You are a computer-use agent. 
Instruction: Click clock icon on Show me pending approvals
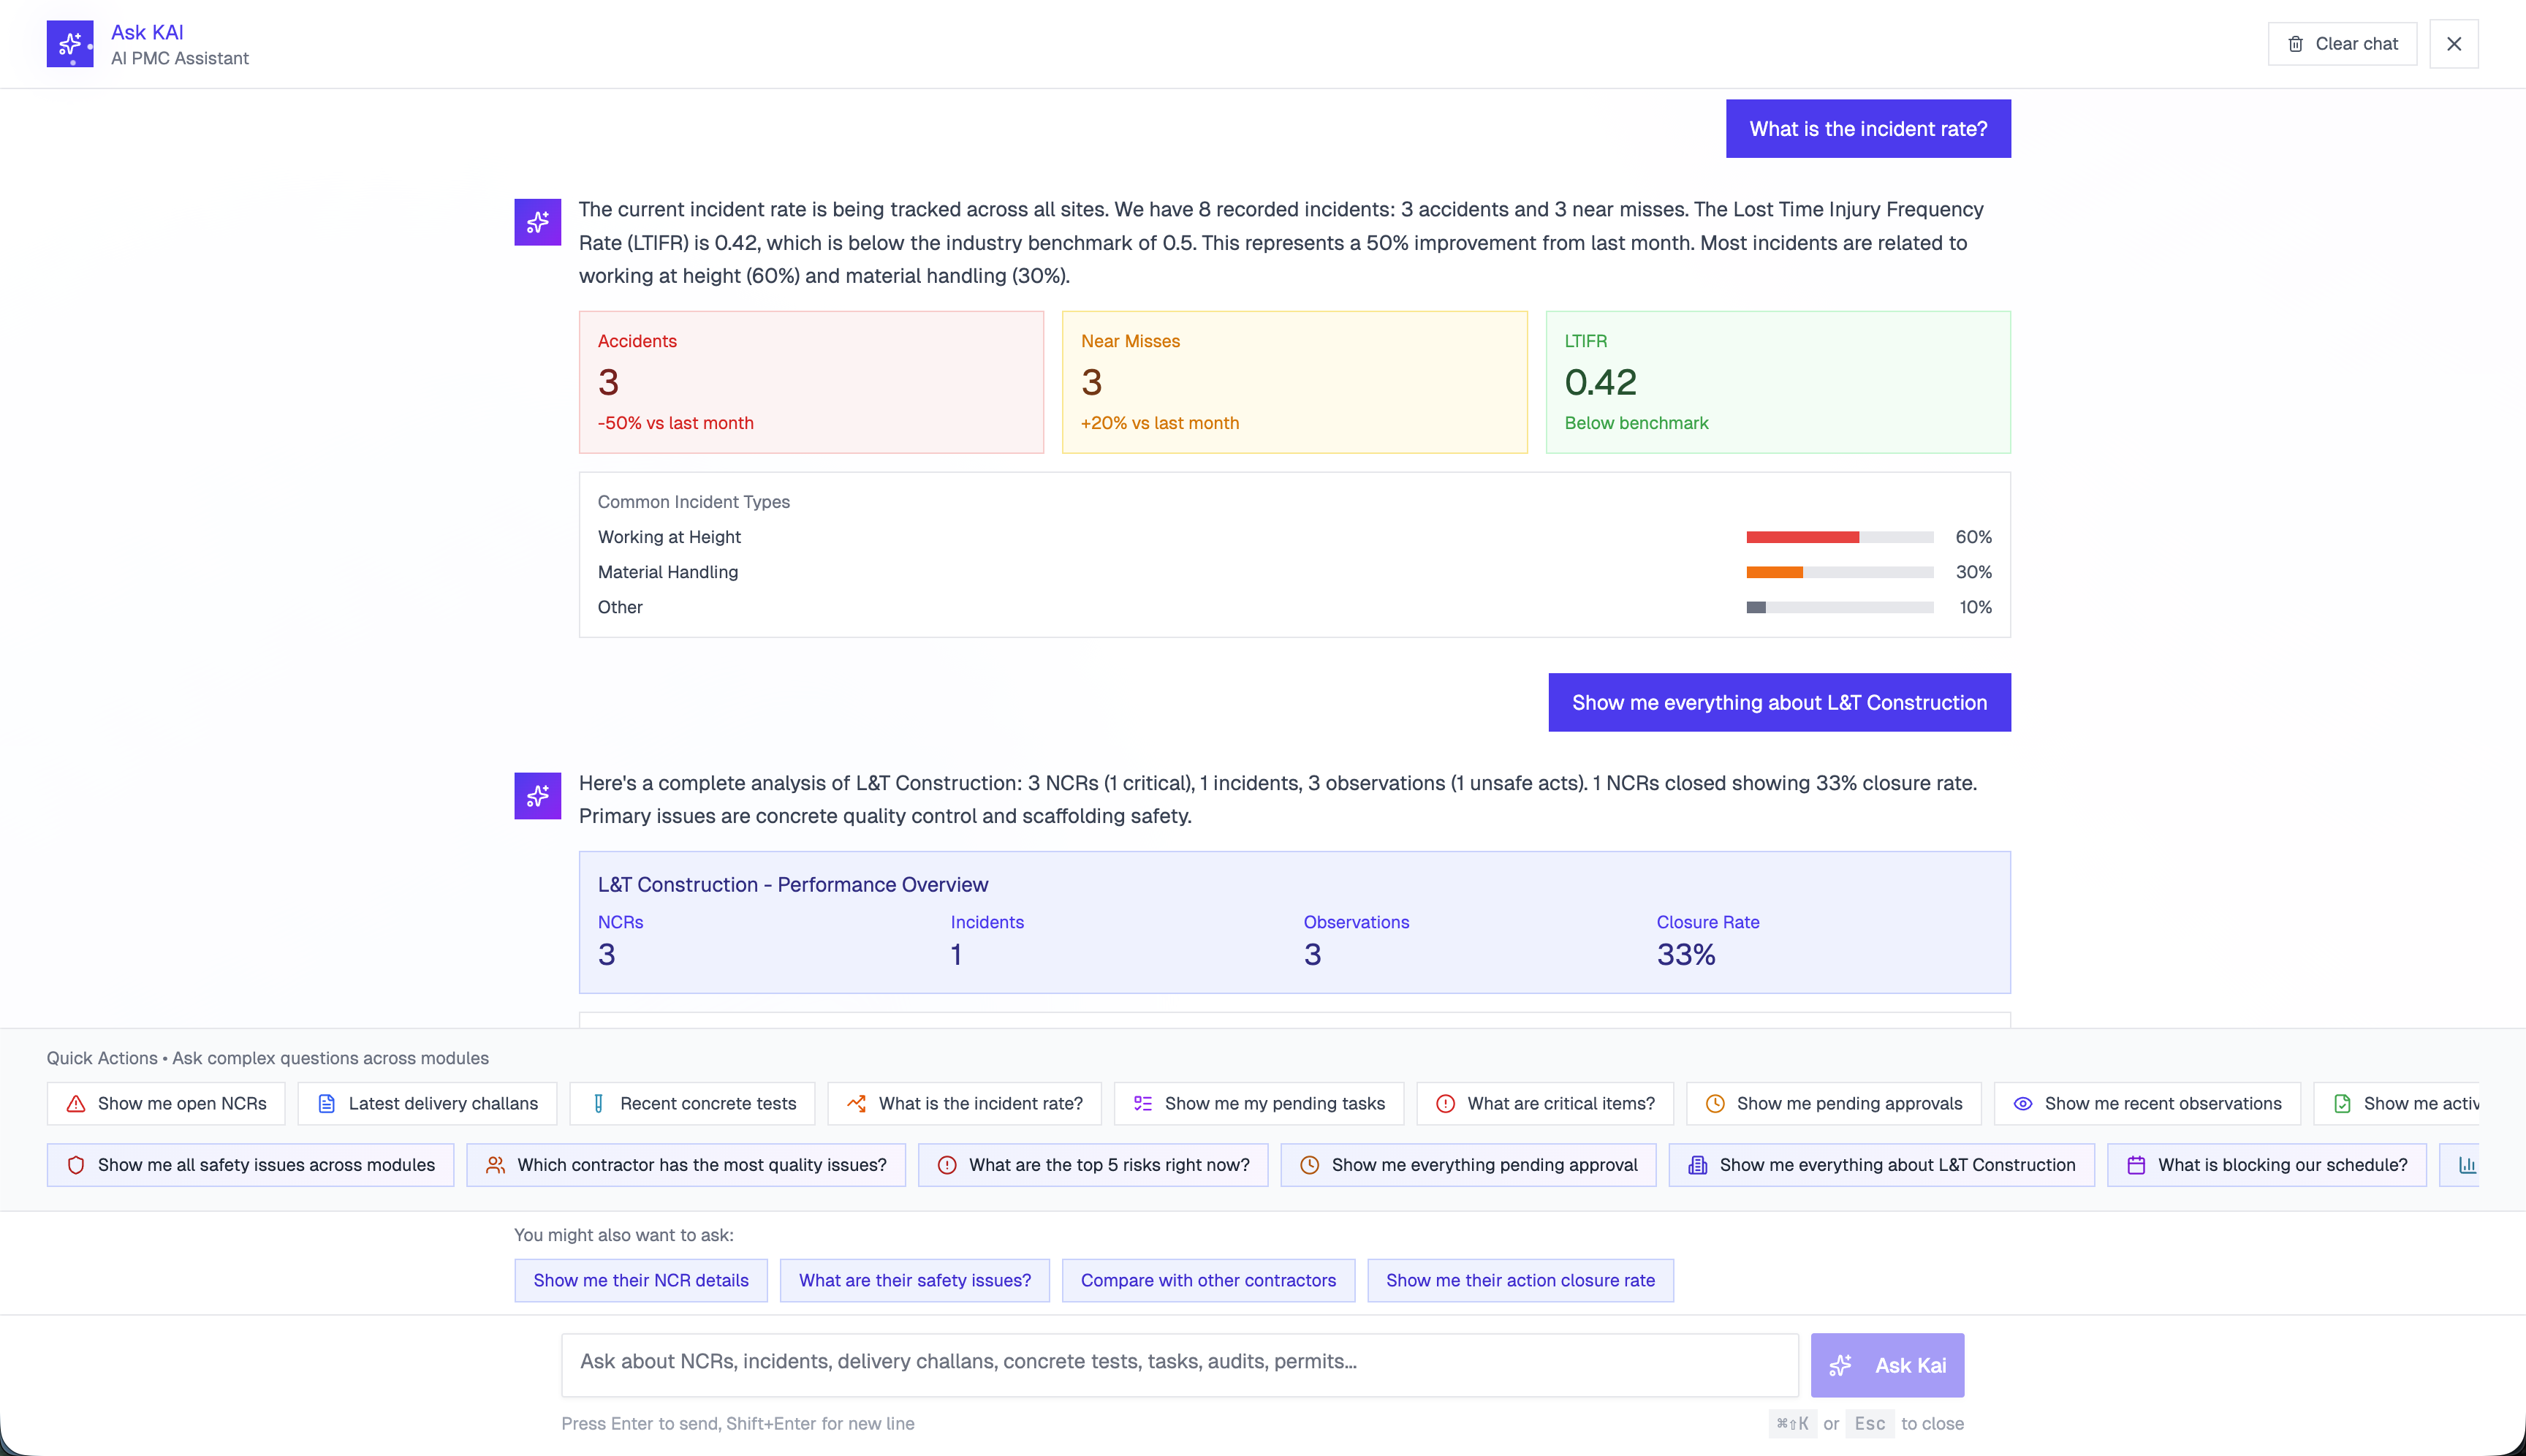click(1715, 1104)
